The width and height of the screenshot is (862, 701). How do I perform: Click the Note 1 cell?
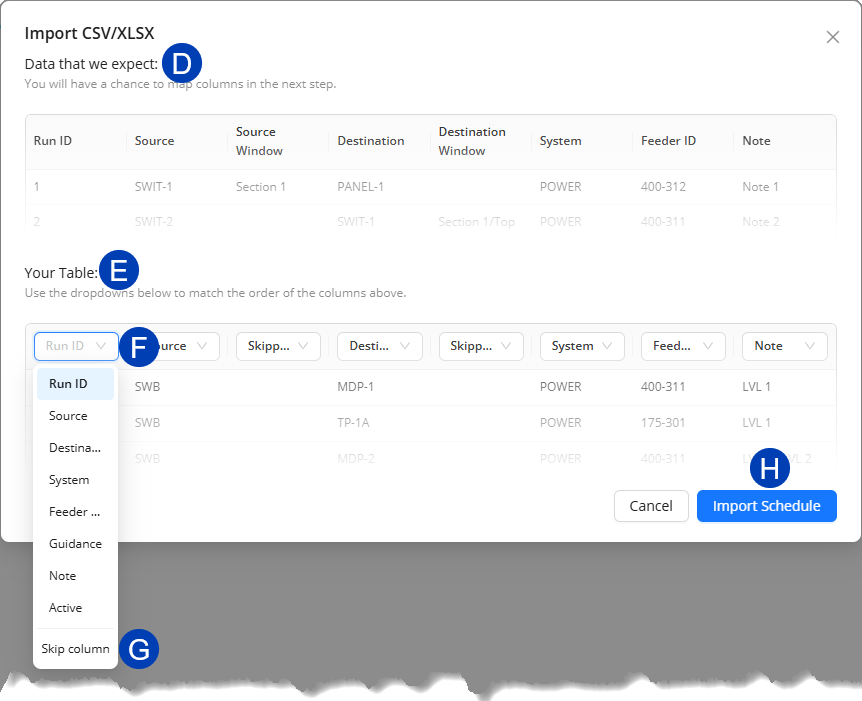click(760, 187)
